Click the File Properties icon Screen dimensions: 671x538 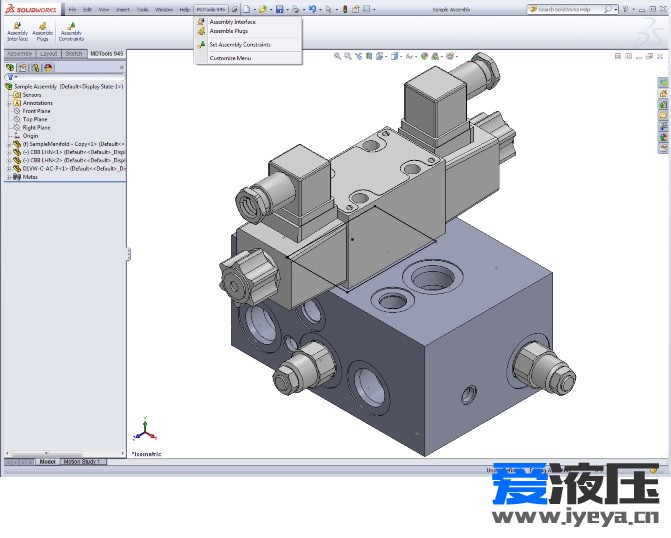(x=356, y=9)
